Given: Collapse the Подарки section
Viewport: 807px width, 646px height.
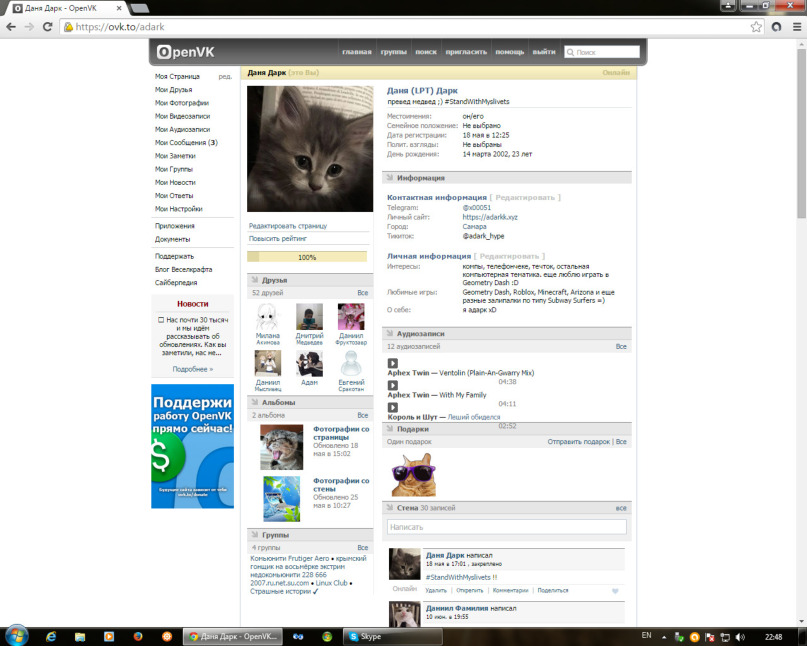Looking at the screenshot, I should pyautogui.click(x=390, y=429).
